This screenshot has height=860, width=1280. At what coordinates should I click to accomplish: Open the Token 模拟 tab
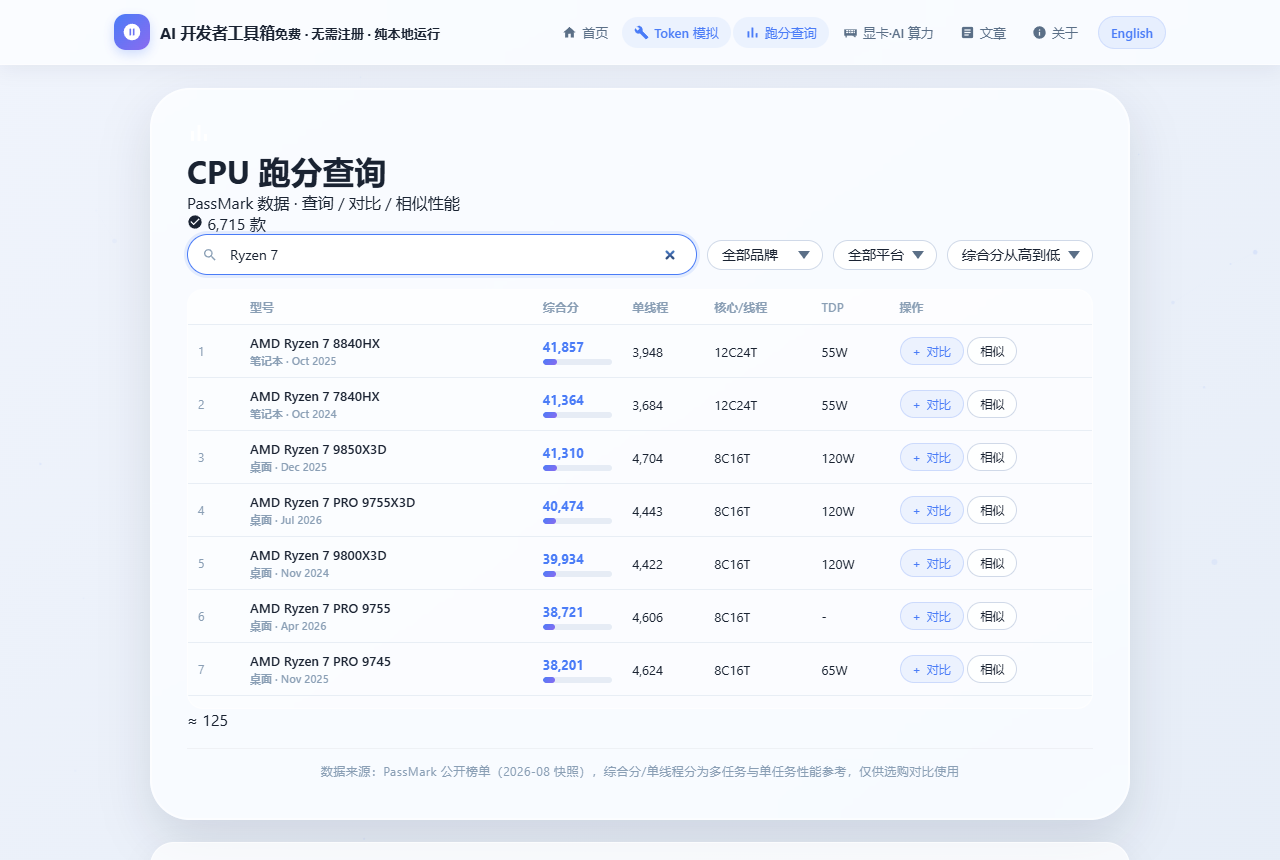[x=676, y=33]
